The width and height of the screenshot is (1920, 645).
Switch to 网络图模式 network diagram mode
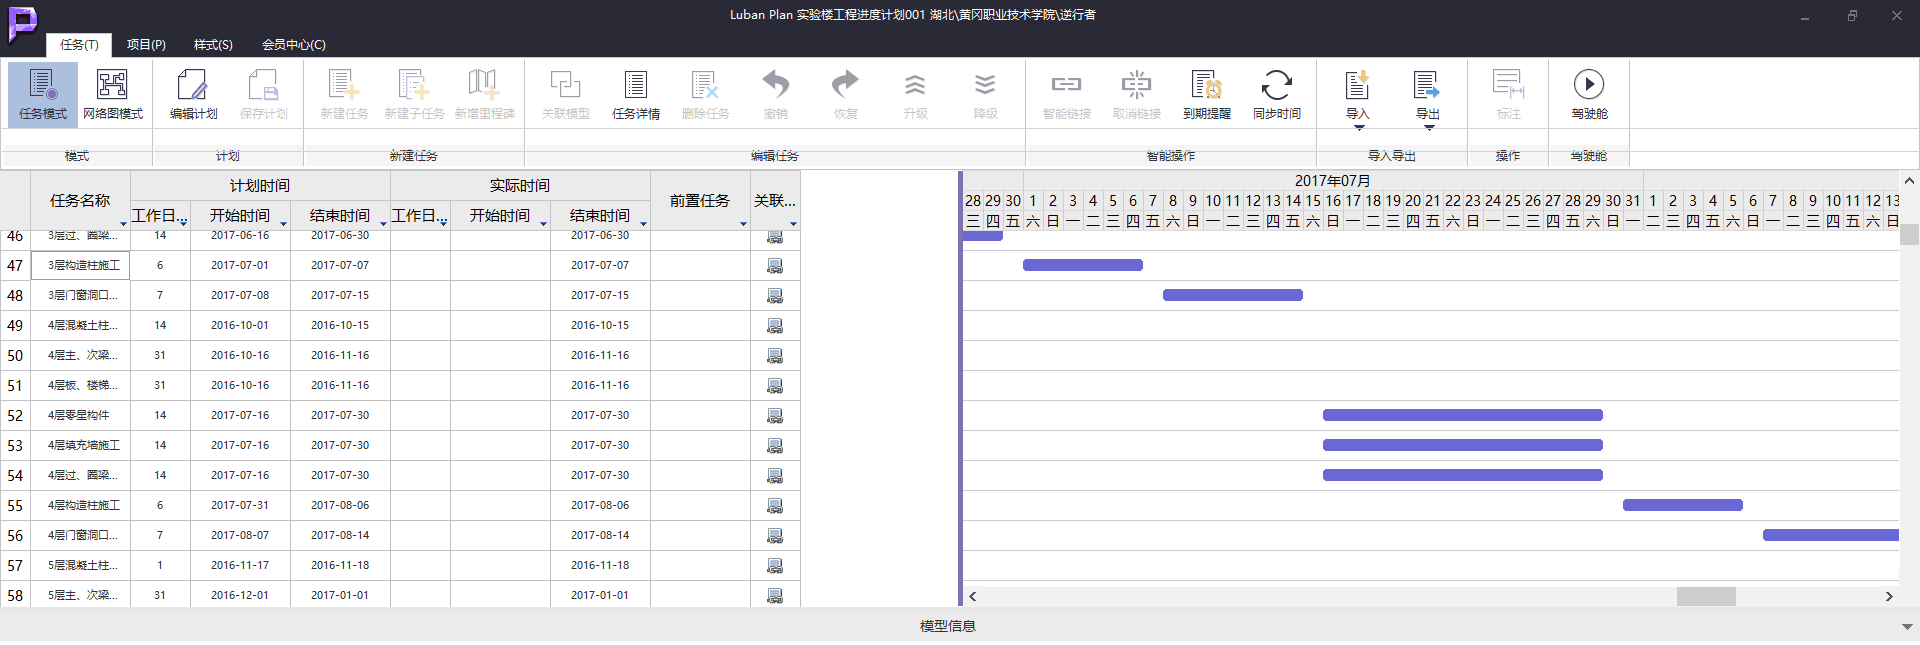coord(112,95)
